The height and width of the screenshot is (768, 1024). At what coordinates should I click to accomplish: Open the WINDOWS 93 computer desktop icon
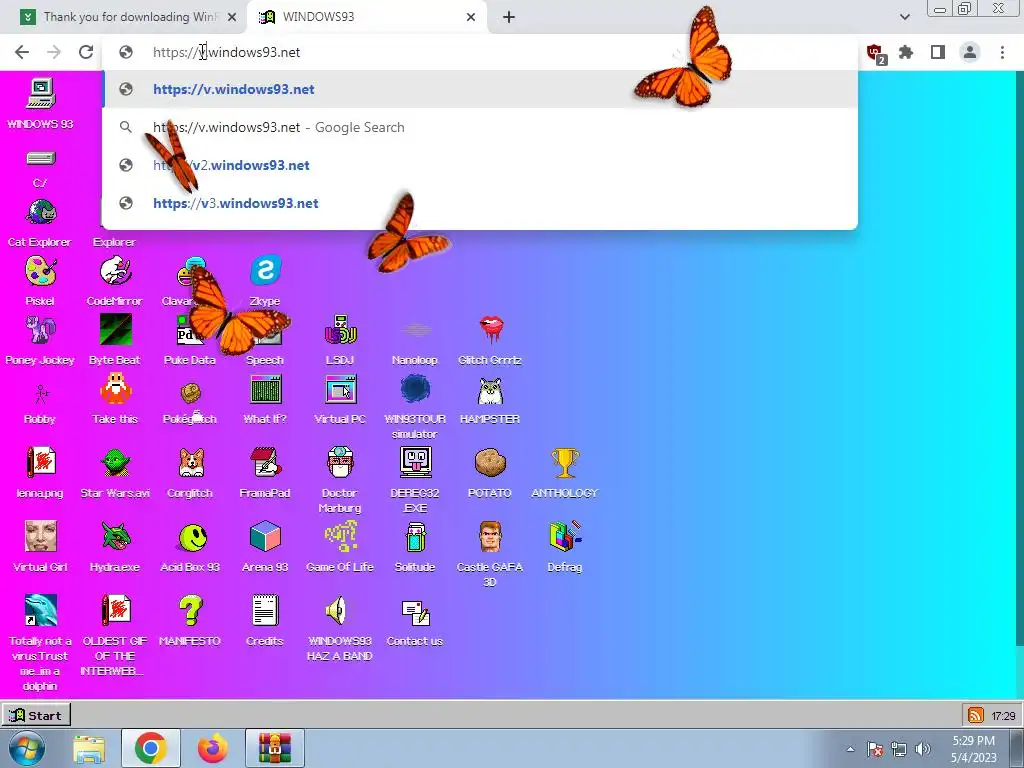(x=40, y=94)
